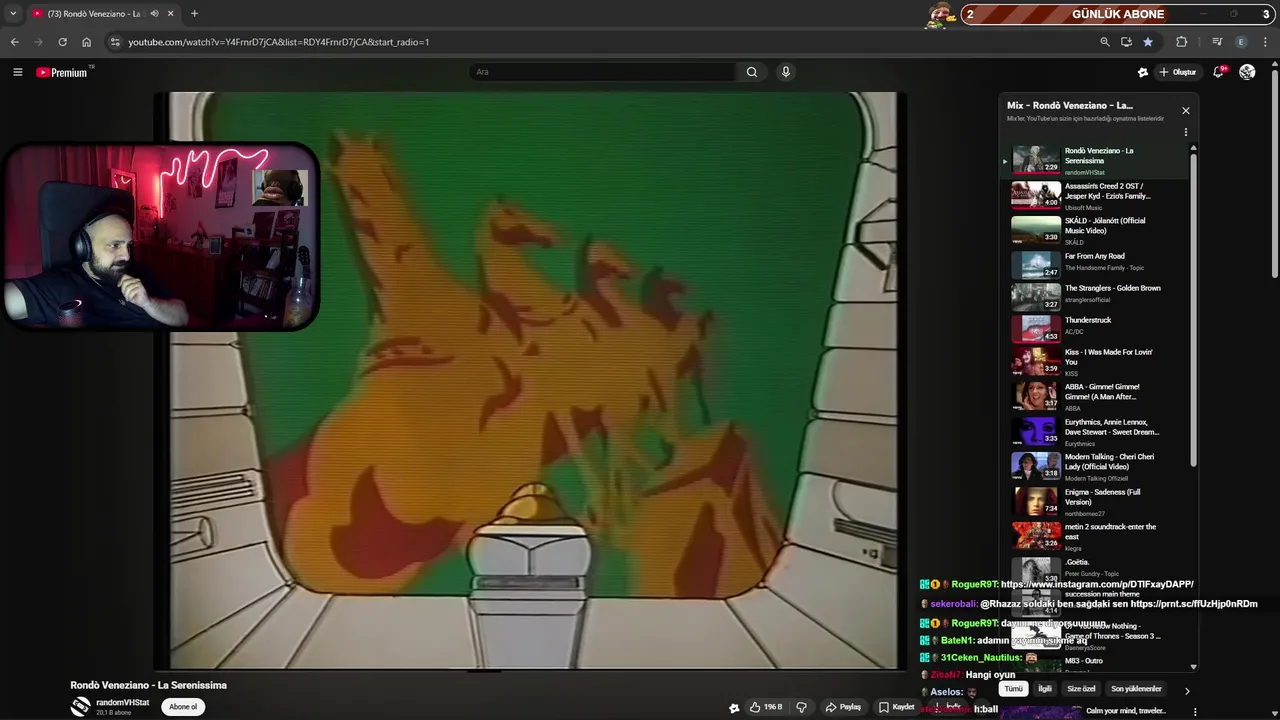Open options for Calm your mind video
This screenshot has height=720, width=1280.
click(1194, 712)
